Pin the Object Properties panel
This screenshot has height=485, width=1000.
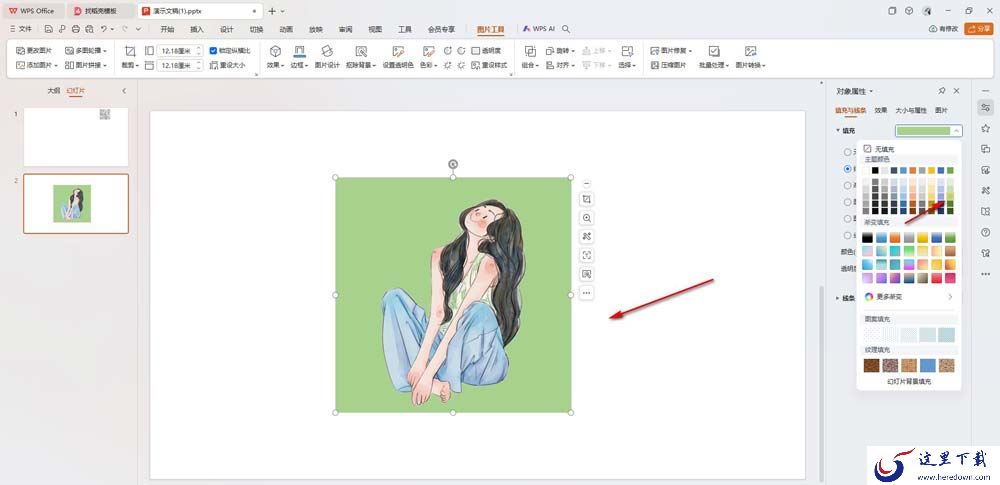tap(942, 91)
